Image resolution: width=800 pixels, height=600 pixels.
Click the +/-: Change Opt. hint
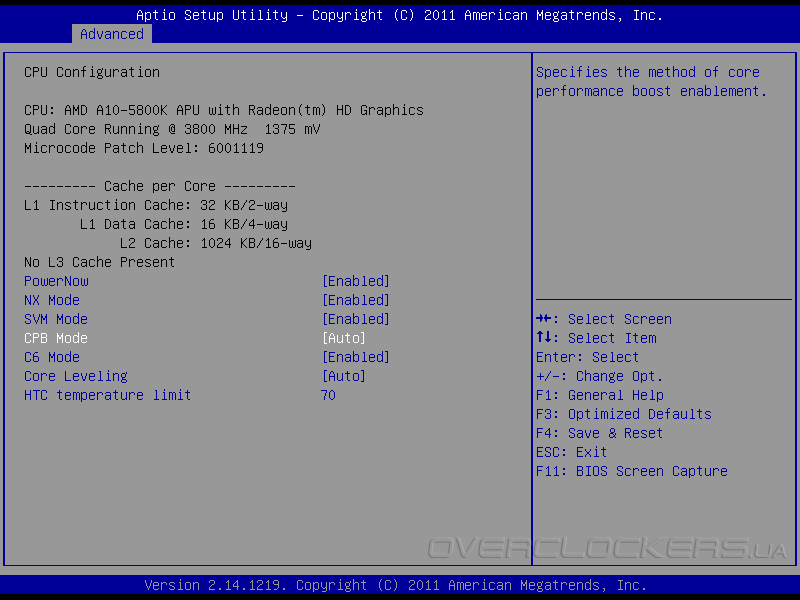tap(599, 377)
